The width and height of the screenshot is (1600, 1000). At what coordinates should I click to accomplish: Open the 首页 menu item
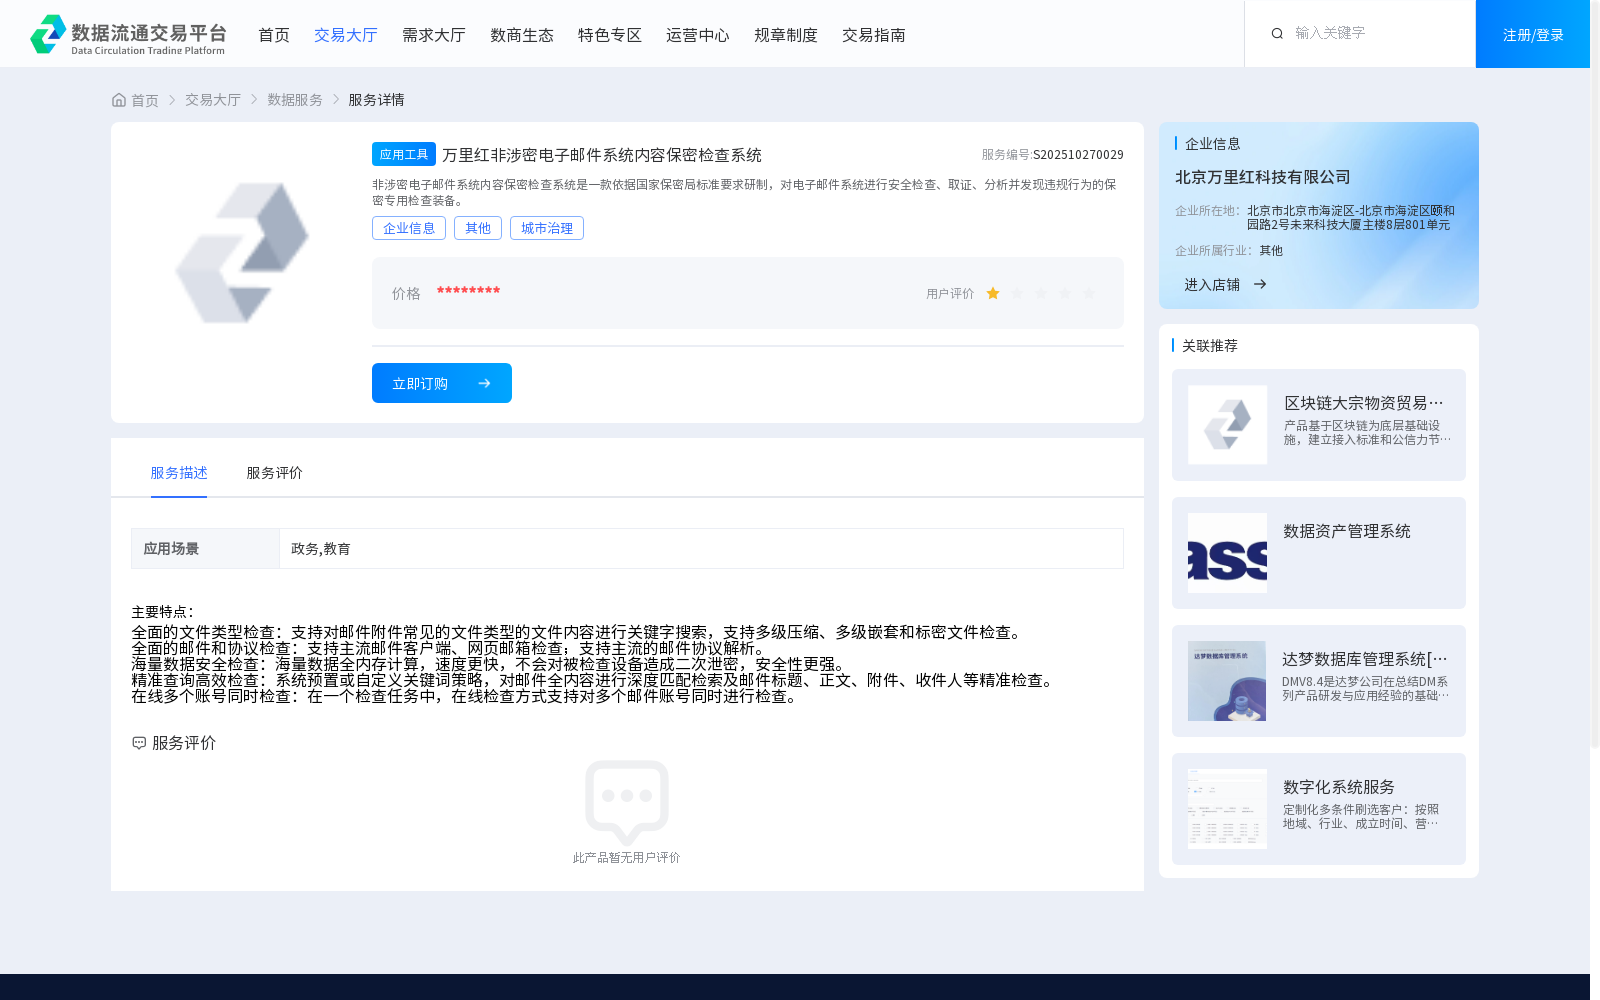pos(274,35)
